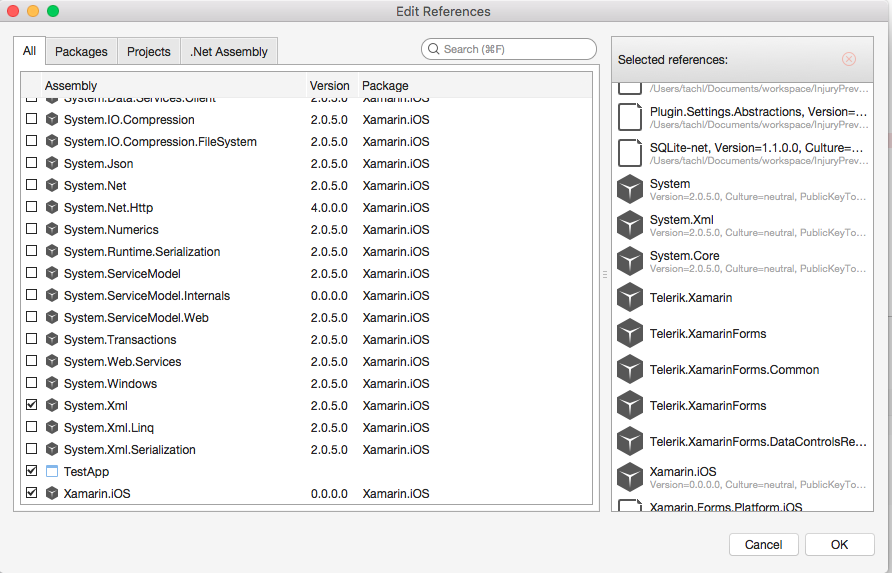Image resolution: width=892 pixels, height=573 pixels.
Task: Select the System.ServiceModel row text
Action: coord(122,274)
